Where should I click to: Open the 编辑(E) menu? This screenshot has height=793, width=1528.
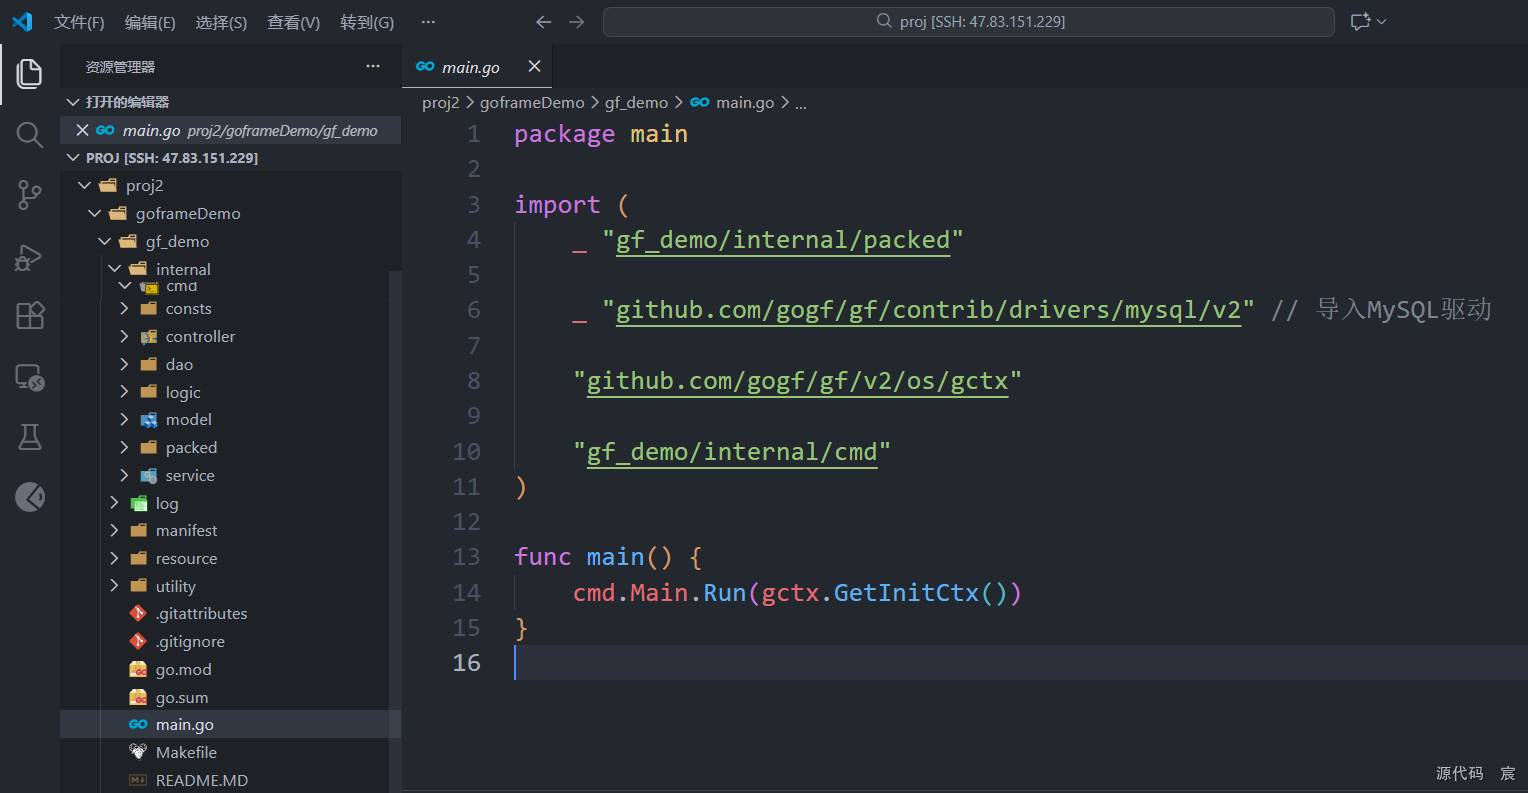[150, 22]
